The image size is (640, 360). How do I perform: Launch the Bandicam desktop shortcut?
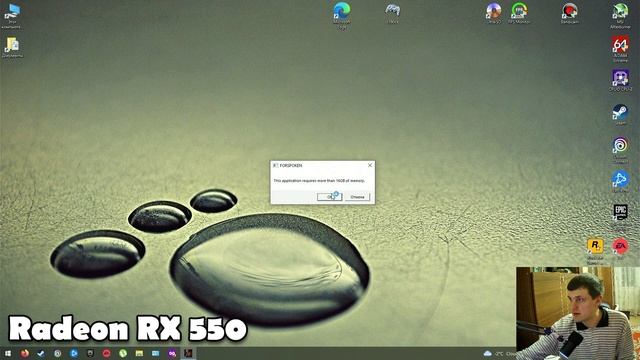click(569, 13)
